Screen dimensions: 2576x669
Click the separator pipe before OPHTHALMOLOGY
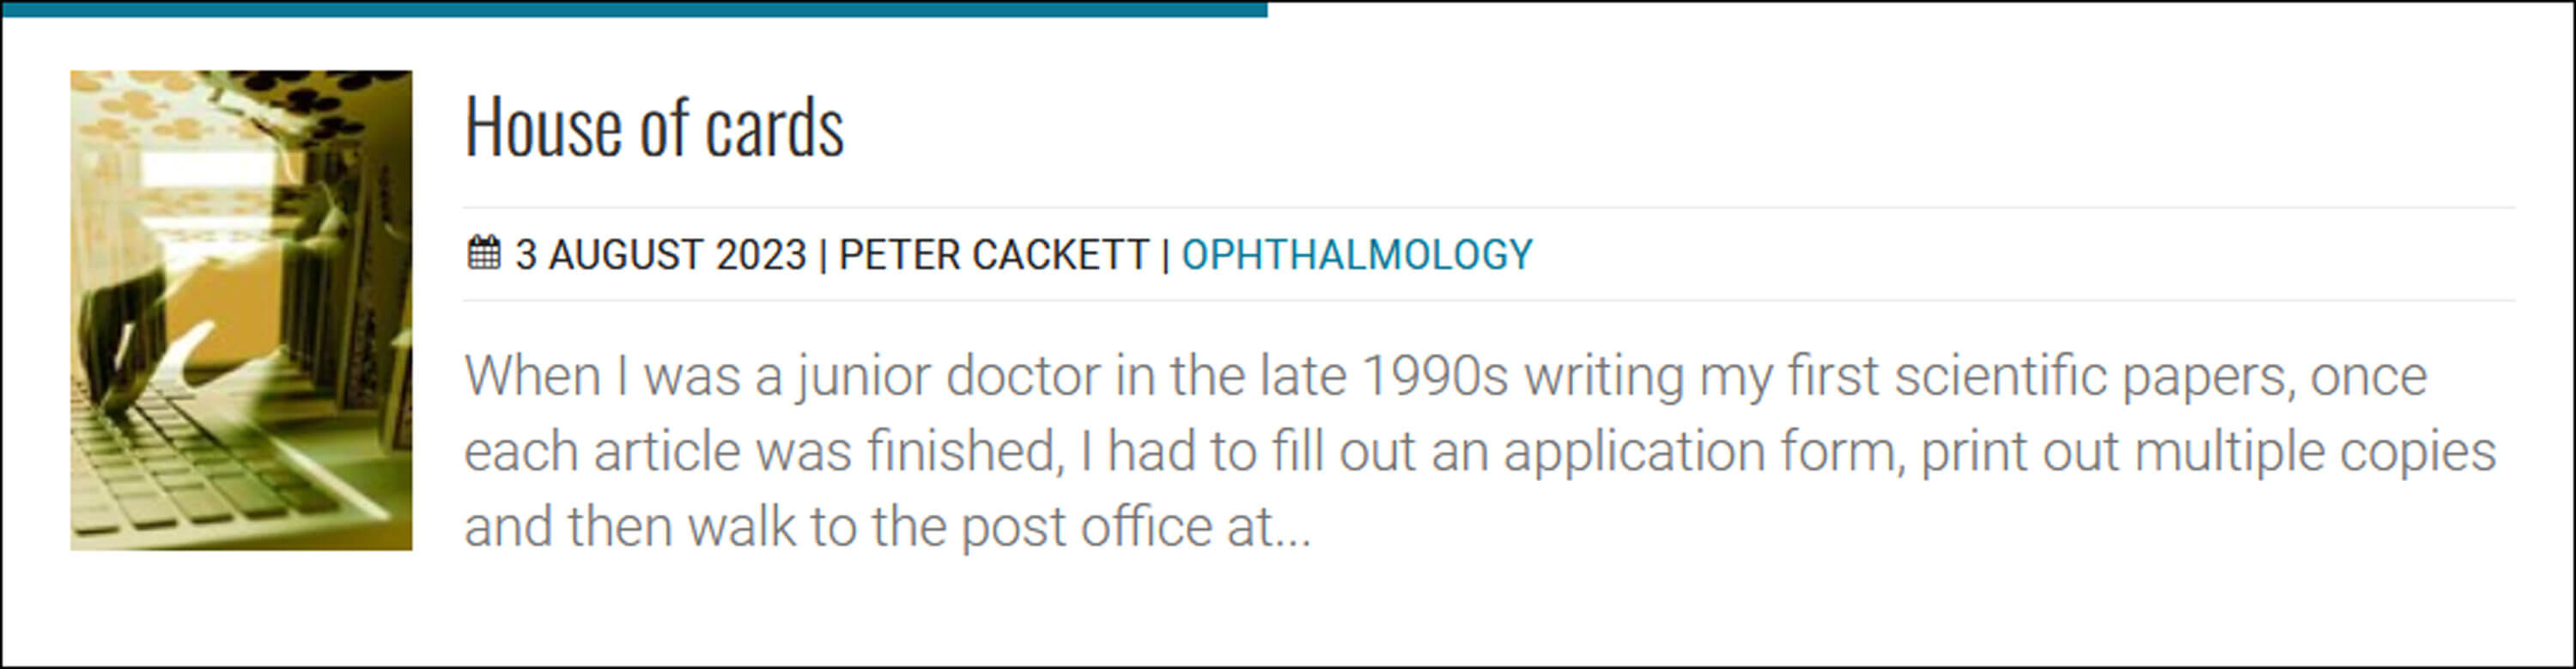click(1165, 255)
